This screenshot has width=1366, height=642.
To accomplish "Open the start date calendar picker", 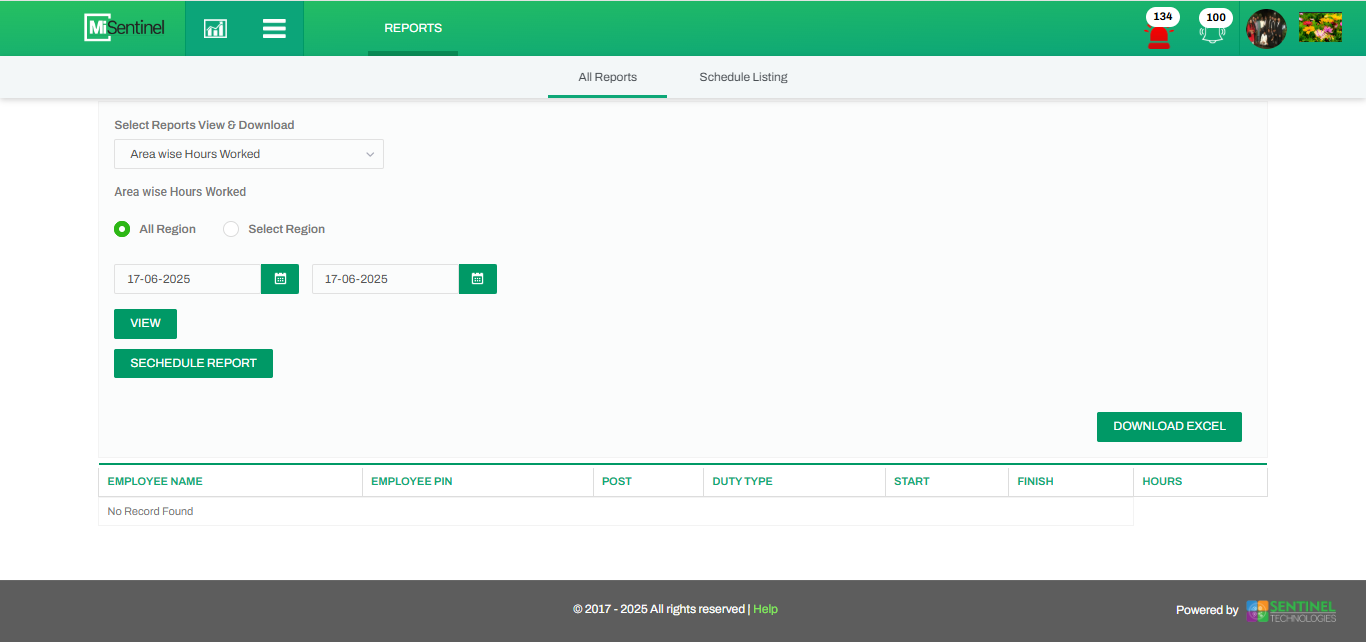I will pos(280,279).
